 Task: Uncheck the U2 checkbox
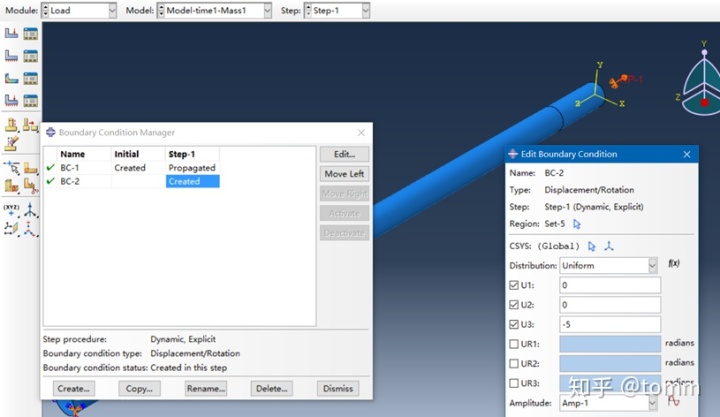514,305
